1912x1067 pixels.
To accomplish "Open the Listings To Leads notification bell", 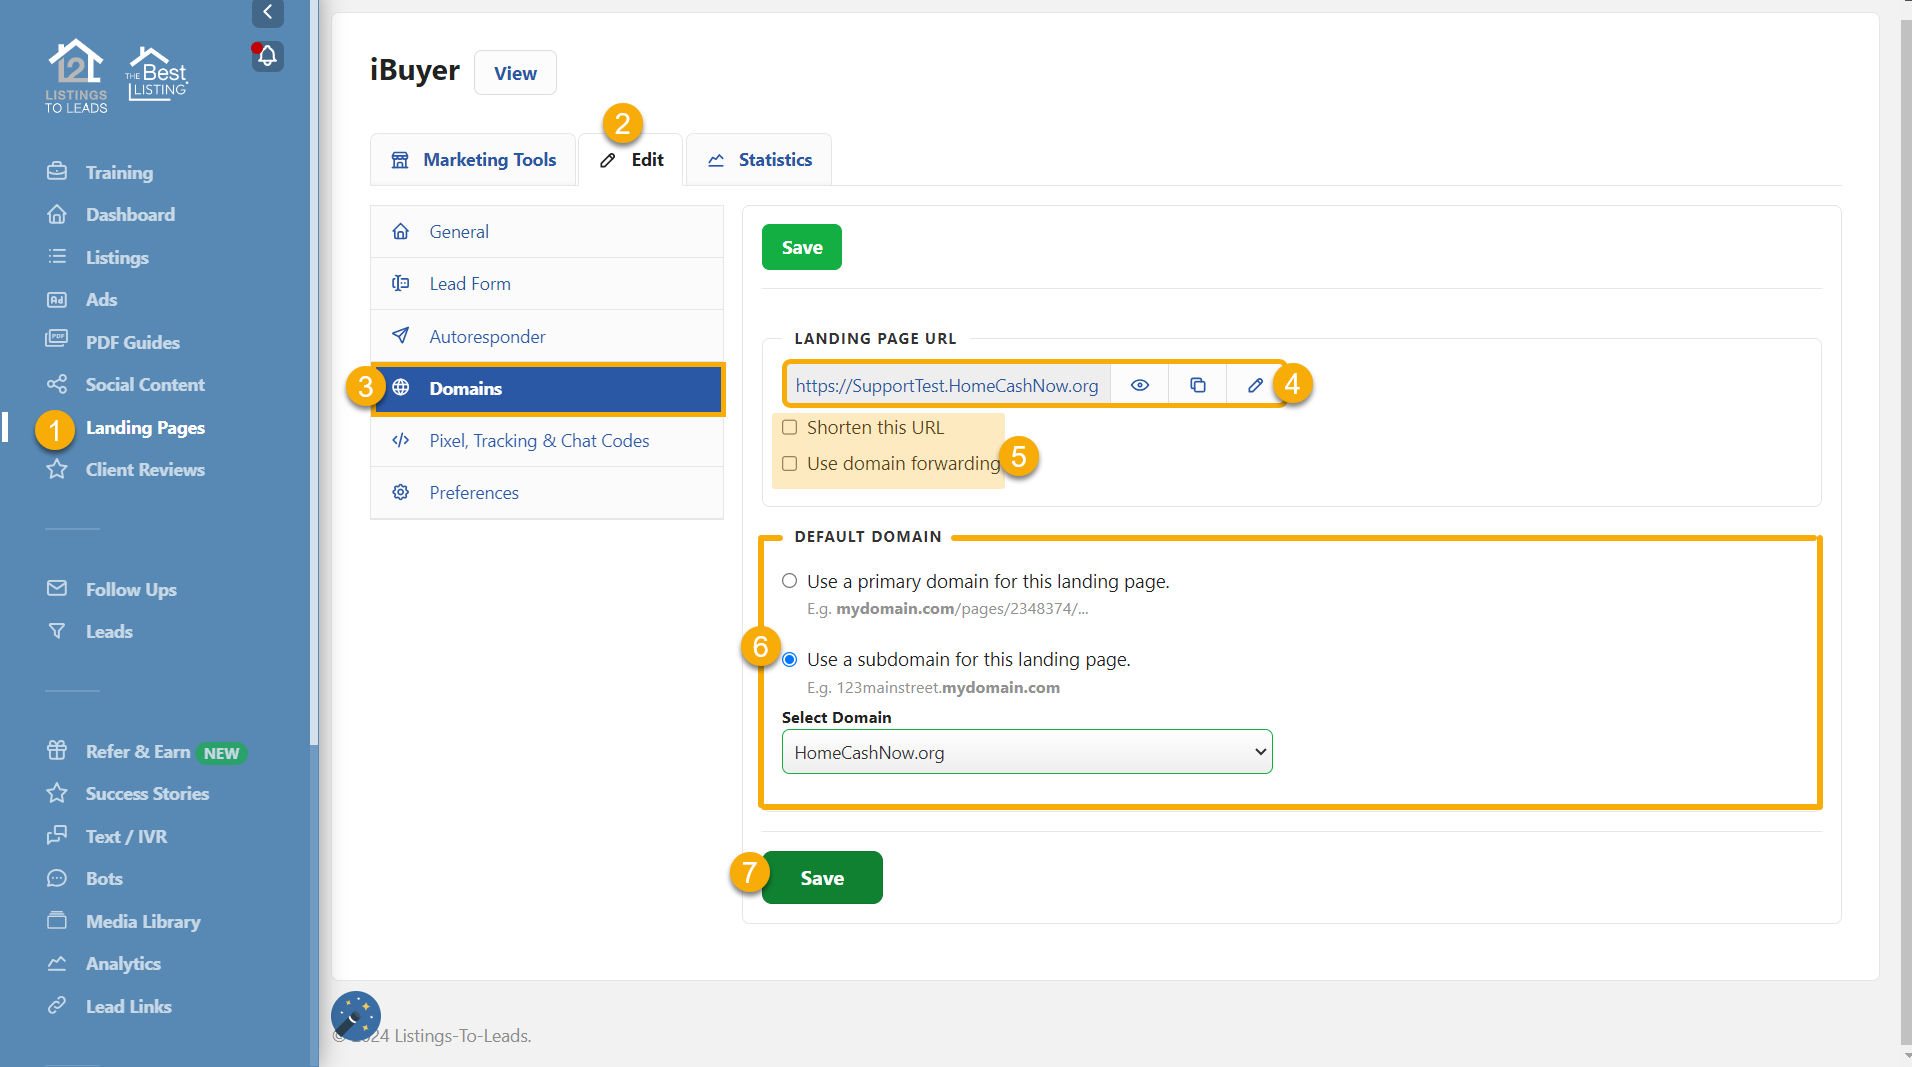I will [x=267, y=56].
